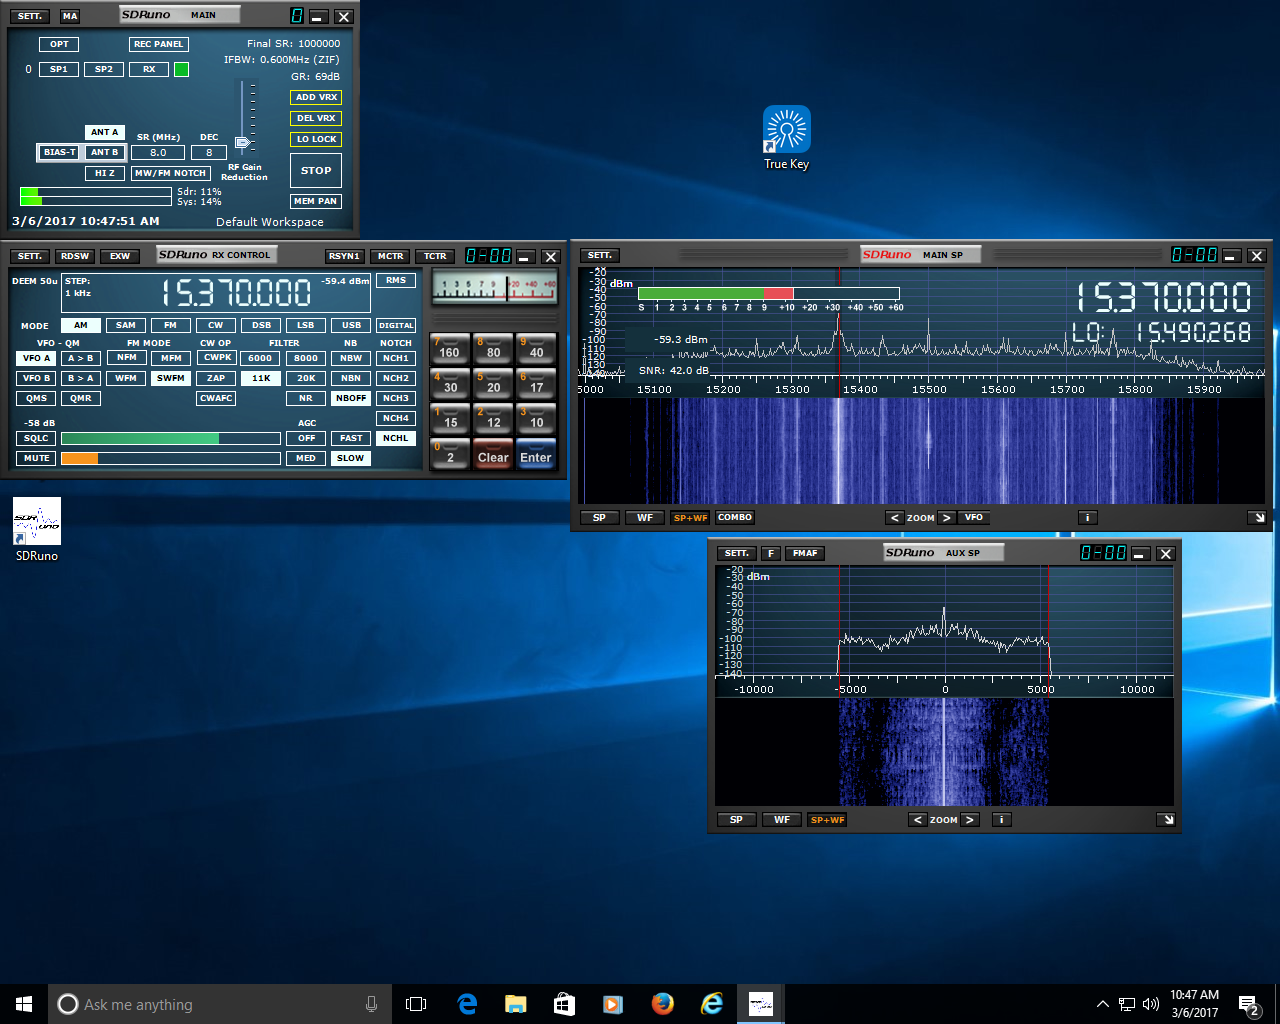Select LSB mode in RX Control
Viewport: 1280px width, 1024px height.
(306, 325)
